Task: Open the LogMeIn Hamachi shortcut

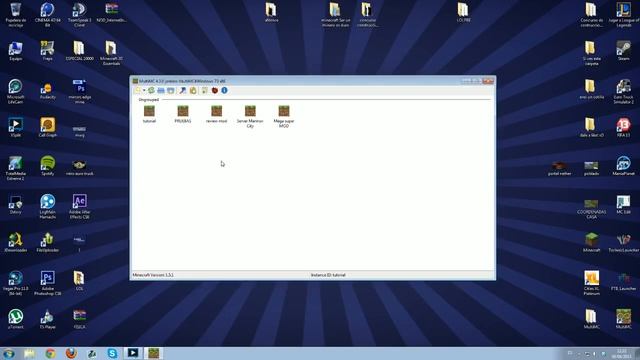Action: (47, 207)
